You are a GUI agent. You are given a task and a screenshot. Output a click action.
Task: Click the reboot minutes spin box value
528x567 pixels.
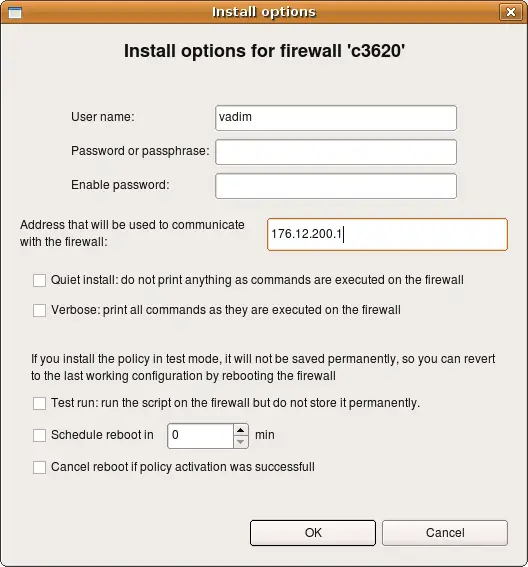(201, 436)
